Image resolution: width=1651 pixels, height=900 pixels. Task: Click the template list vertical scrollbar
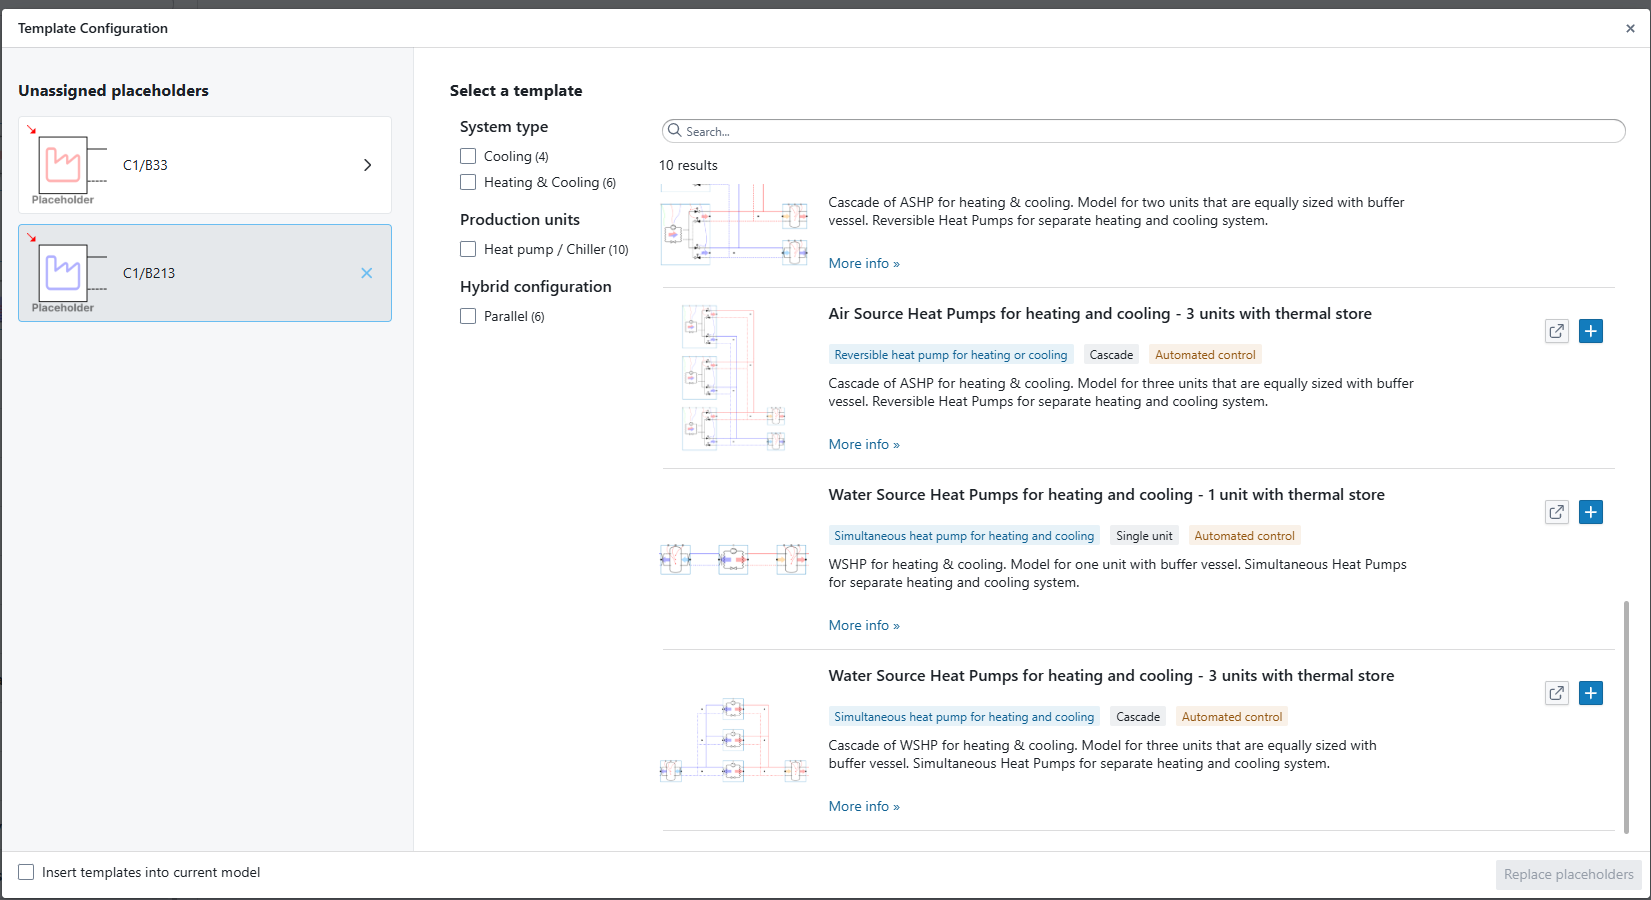1626,715
